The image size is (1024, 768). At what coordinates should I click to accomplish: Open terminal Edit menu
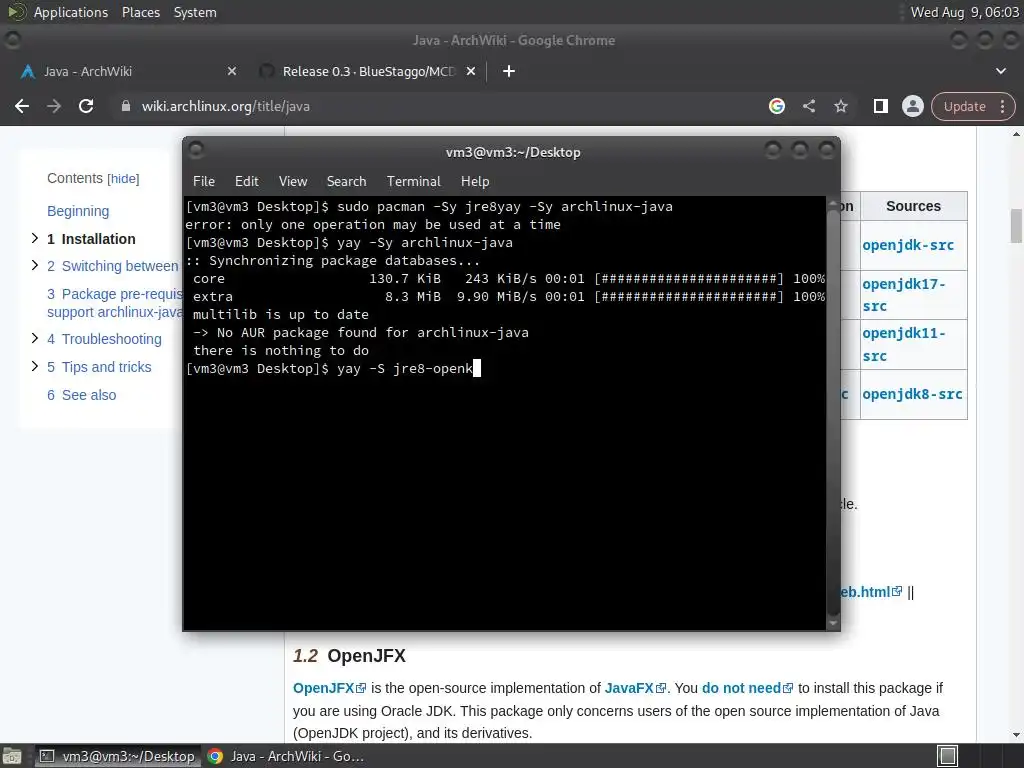[x=246, y=182]
